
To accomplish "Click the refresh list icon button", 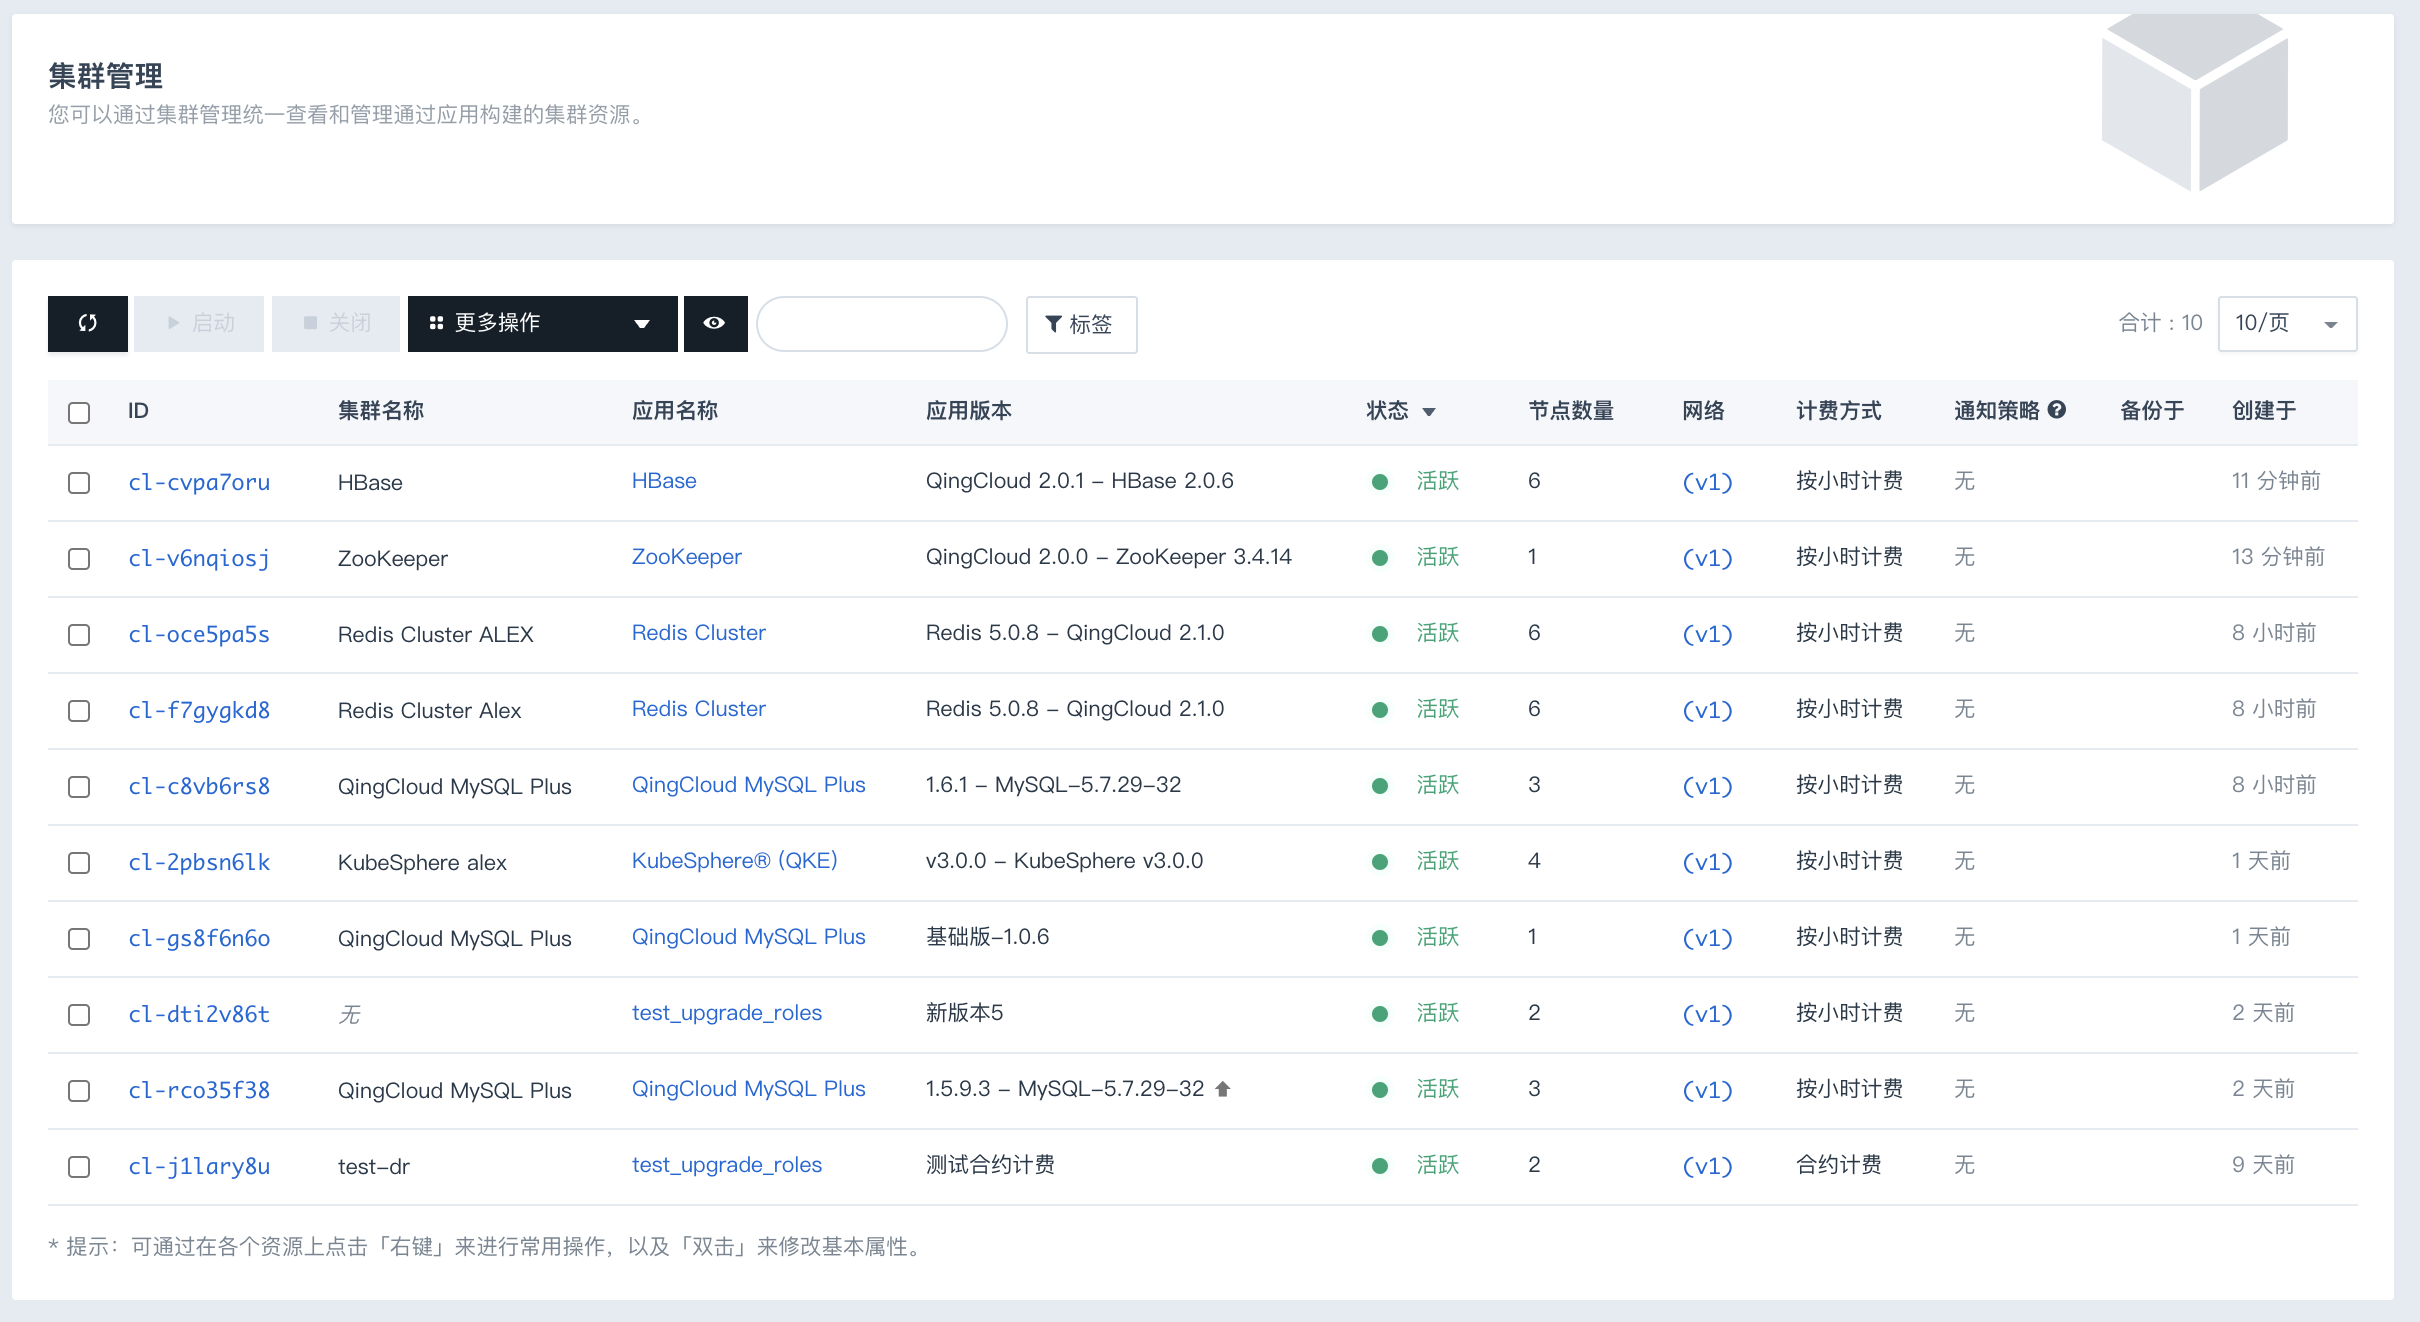I will click(88, 323).
